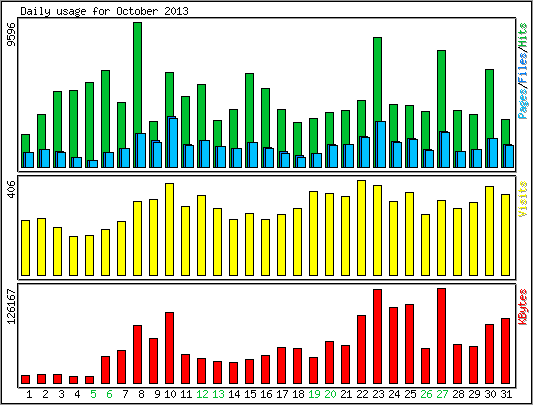Click the 406 maximum visits axis value
Image resolution: width=533 pixels, height=405 pixels.
(11, 190)
